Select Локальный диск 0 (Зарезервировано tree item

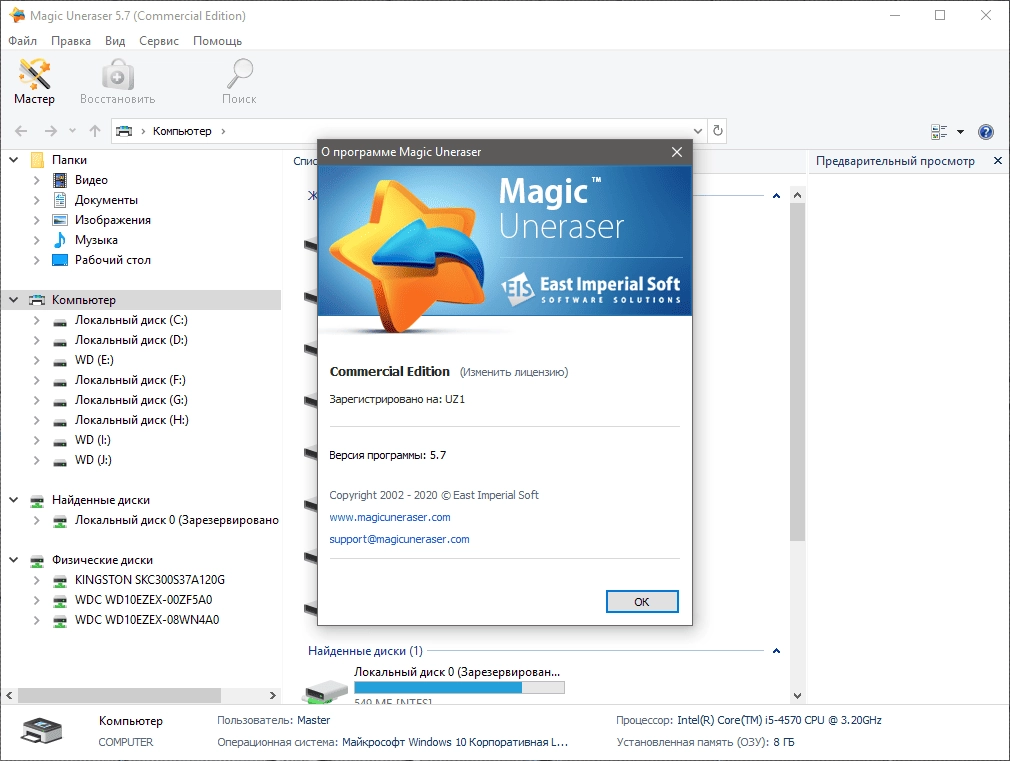[177, 519]
